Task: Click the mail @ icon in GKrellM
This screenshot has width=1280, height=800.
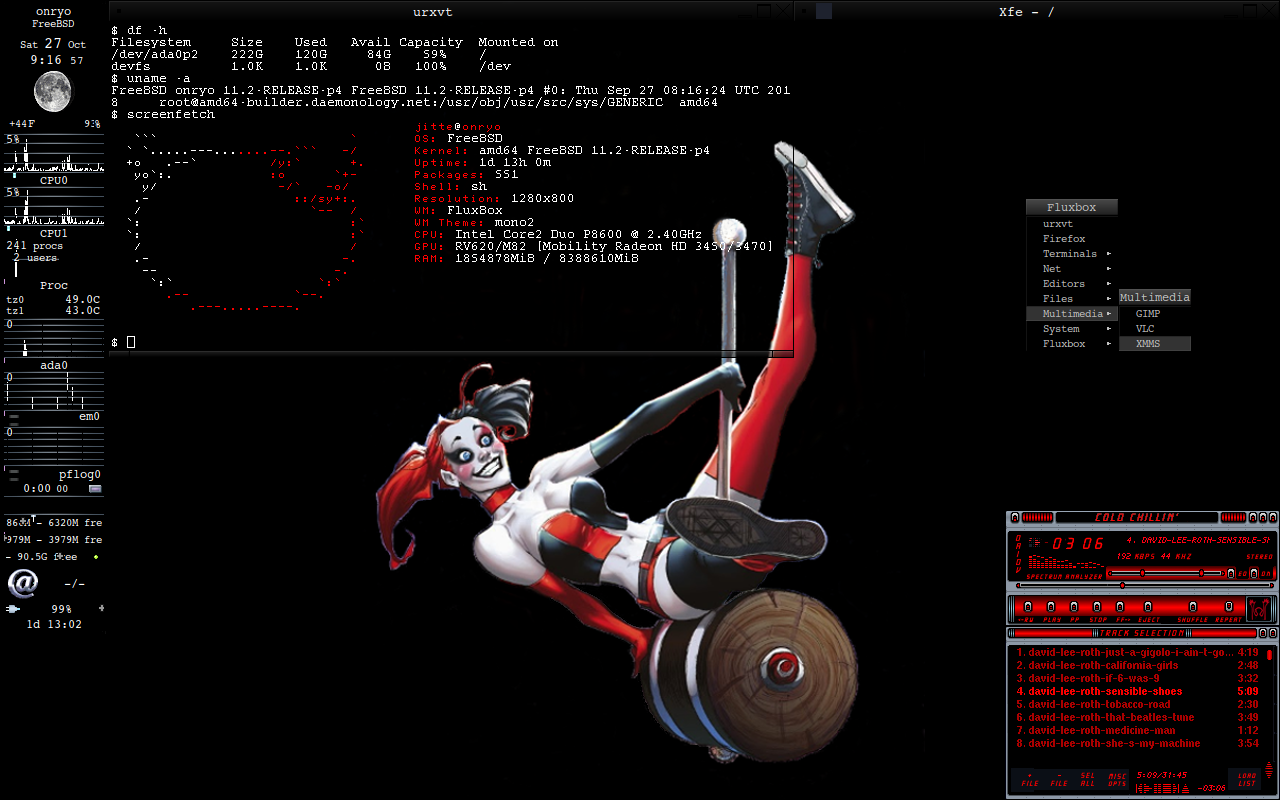Action: pos(22,583)
